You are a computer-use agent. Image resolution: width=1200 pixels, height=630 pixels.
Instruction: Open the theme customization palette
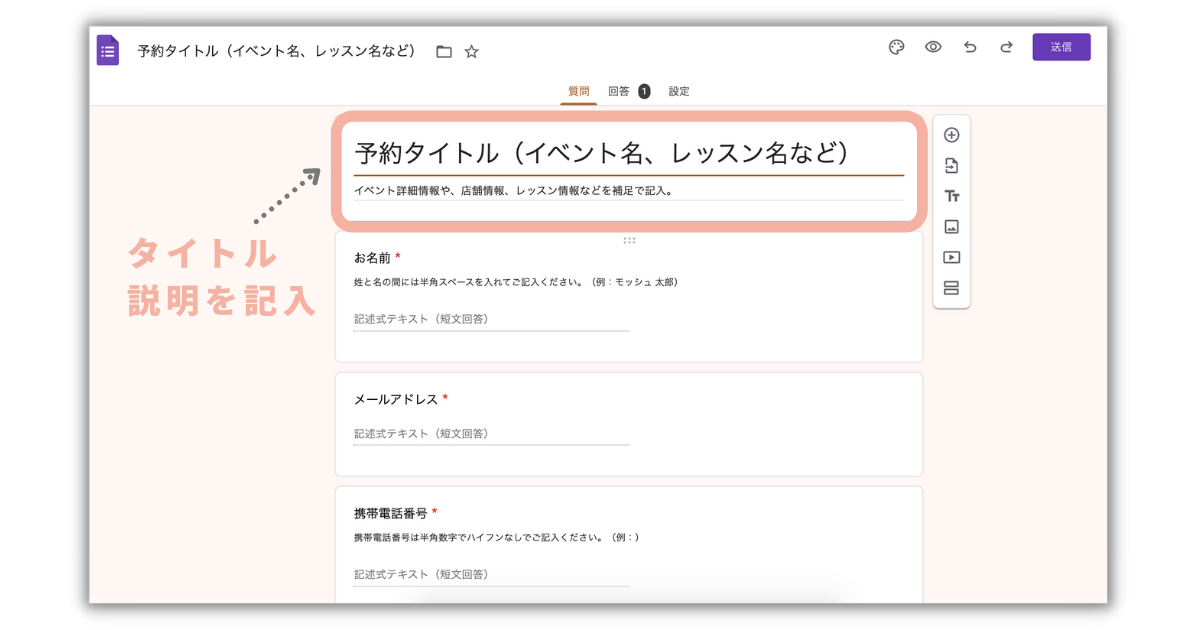click(897, 47)
